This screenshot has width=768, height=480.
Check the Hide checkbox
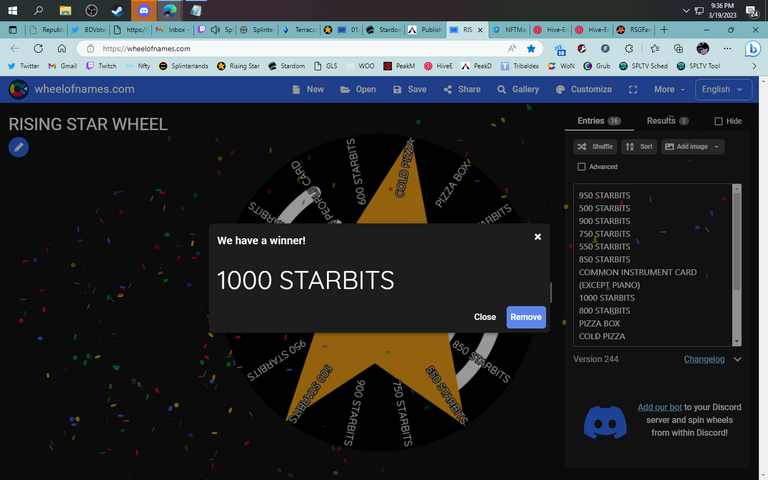[x=718, y=121]
